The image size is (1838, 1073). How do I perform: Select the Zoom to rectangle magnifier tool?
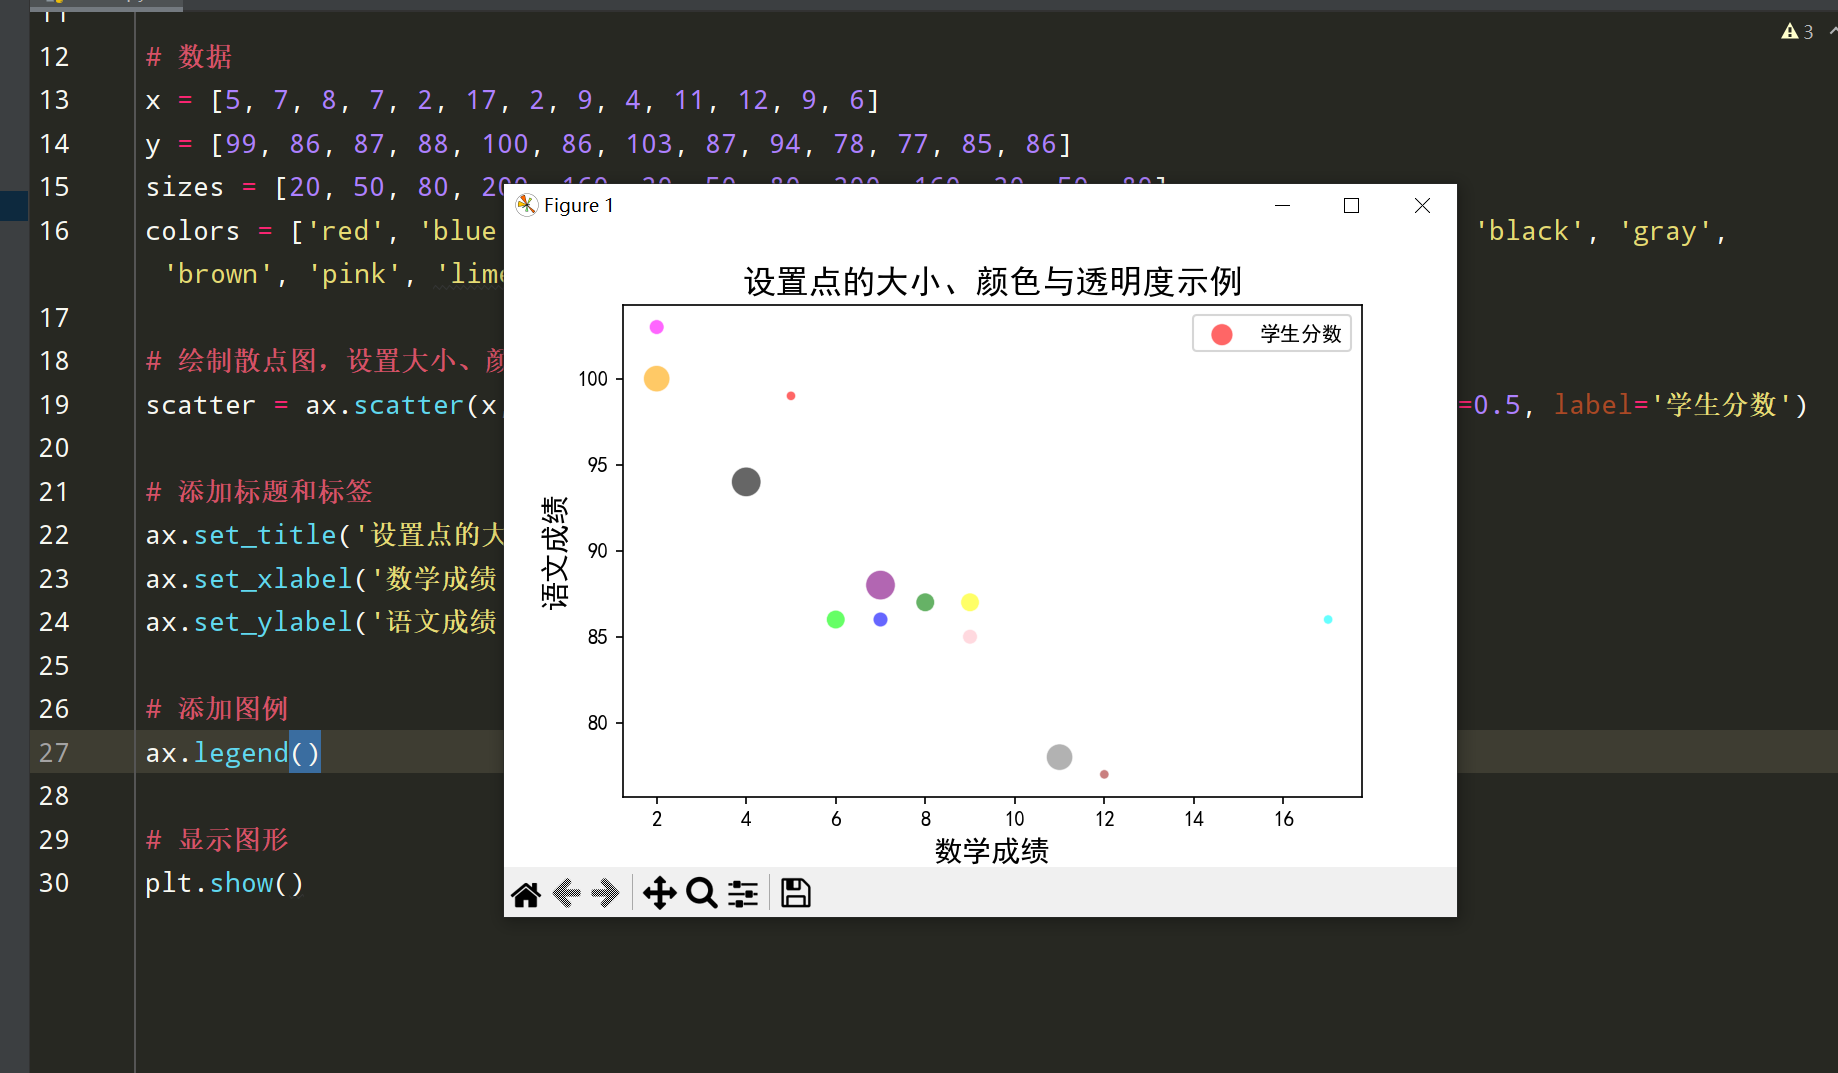tap(702, 893)
